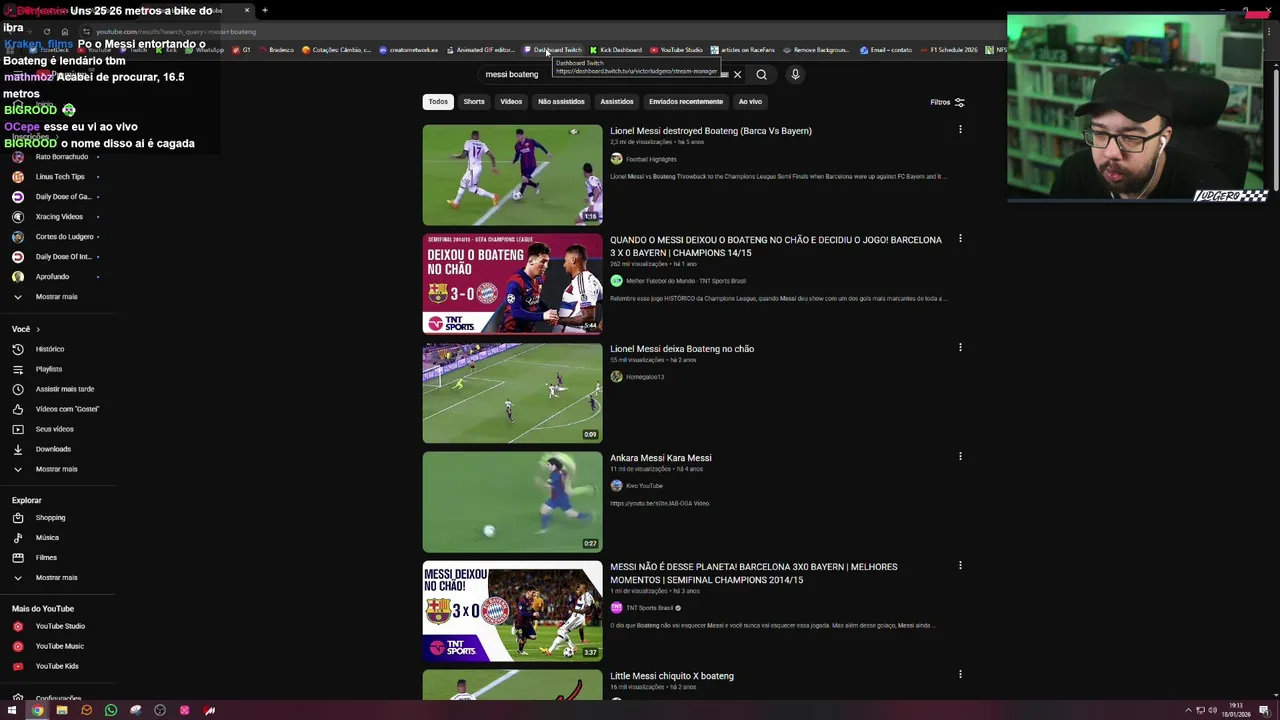Image resolution: width=1280 pixels, height=720 pixels.
Task: Open Kick Dashboard bookmark
Action: [x=616, y=50]
